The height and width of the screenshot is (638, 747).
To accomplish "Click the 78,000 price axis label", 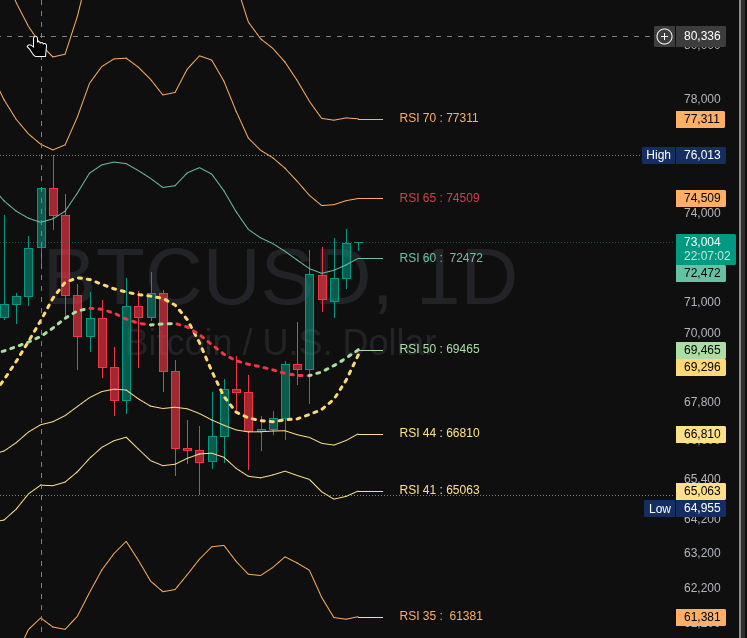I will click(702, 99).
